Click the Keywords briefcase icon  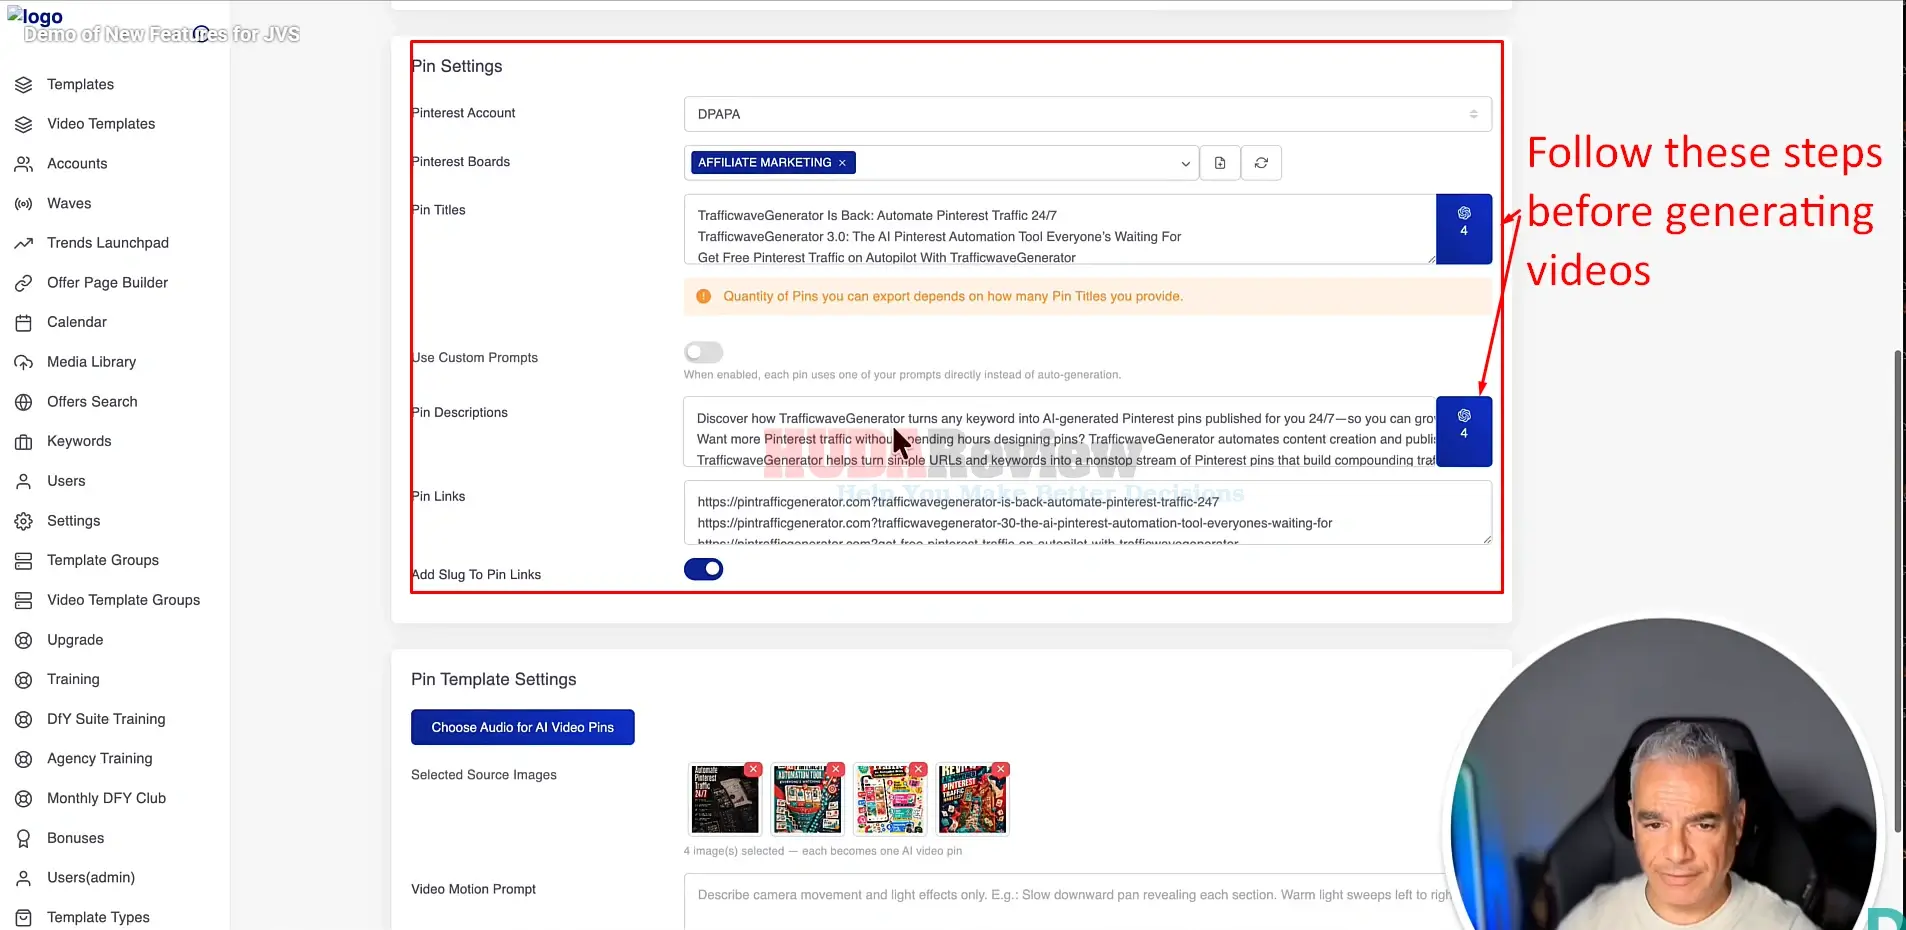tap(24, 442)
